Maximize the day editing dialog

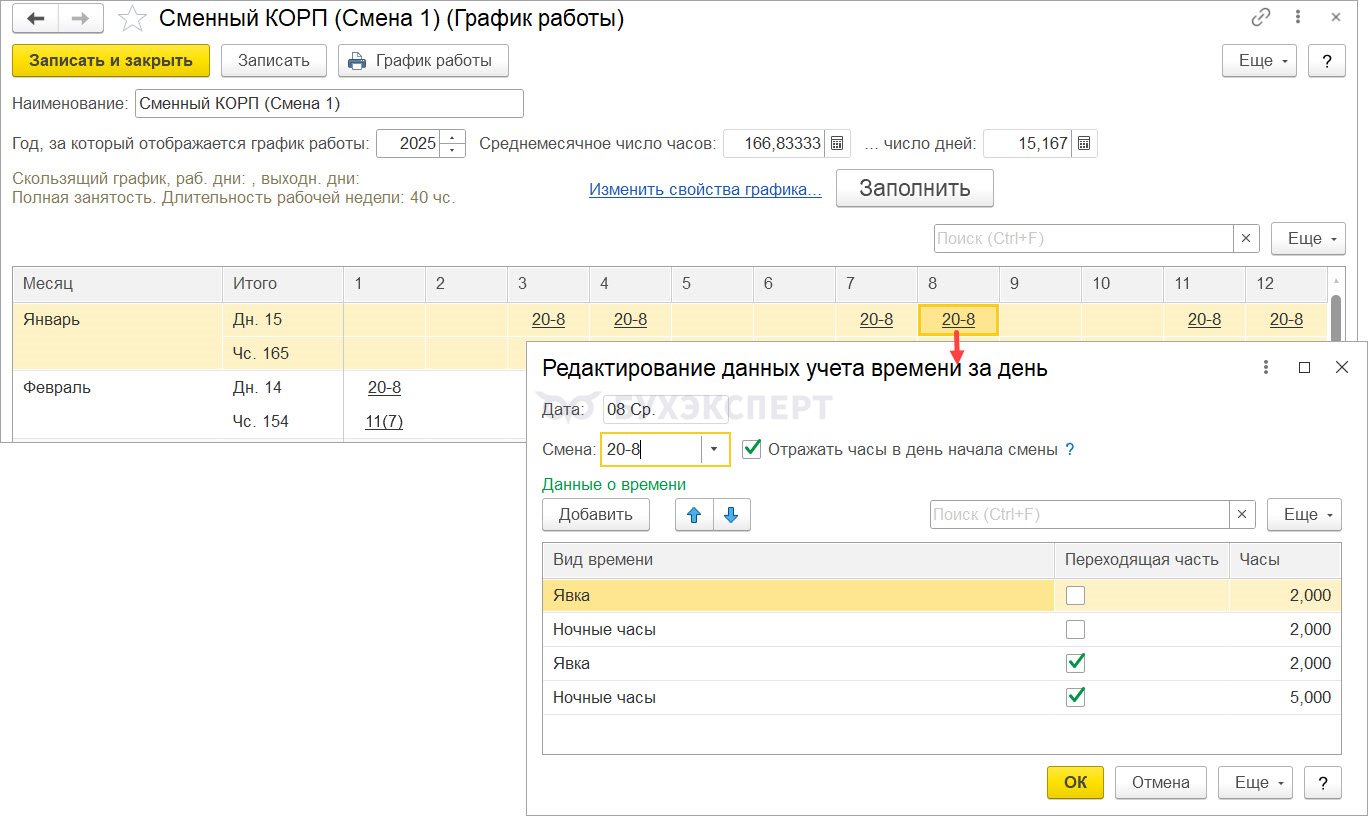[1304, 367]
